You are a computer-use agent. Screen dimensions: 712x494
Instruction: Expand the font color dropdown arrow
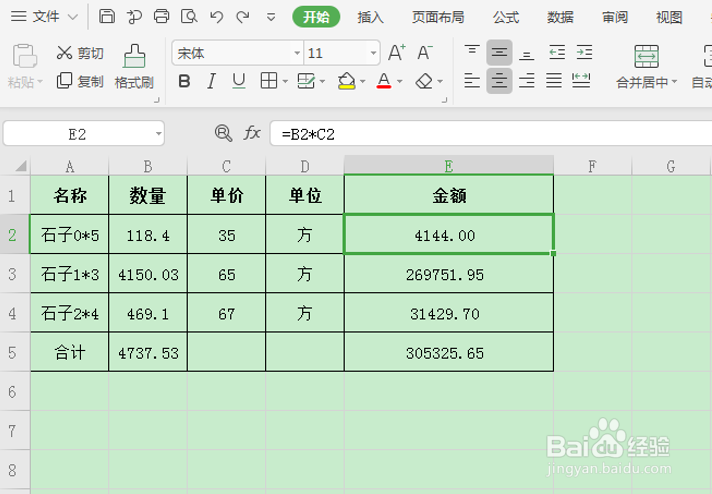click(x=400, y=82)
